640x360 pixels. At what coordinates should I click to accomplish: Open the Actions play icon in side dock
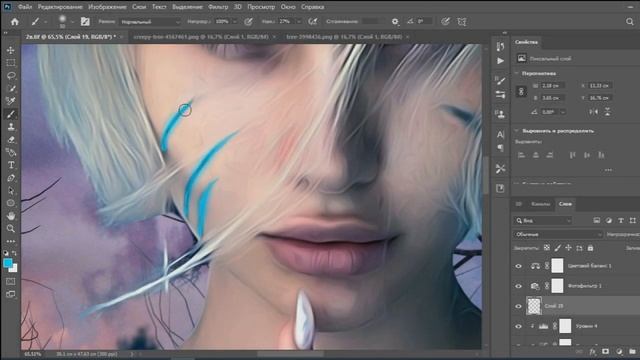tap(500, 61)
